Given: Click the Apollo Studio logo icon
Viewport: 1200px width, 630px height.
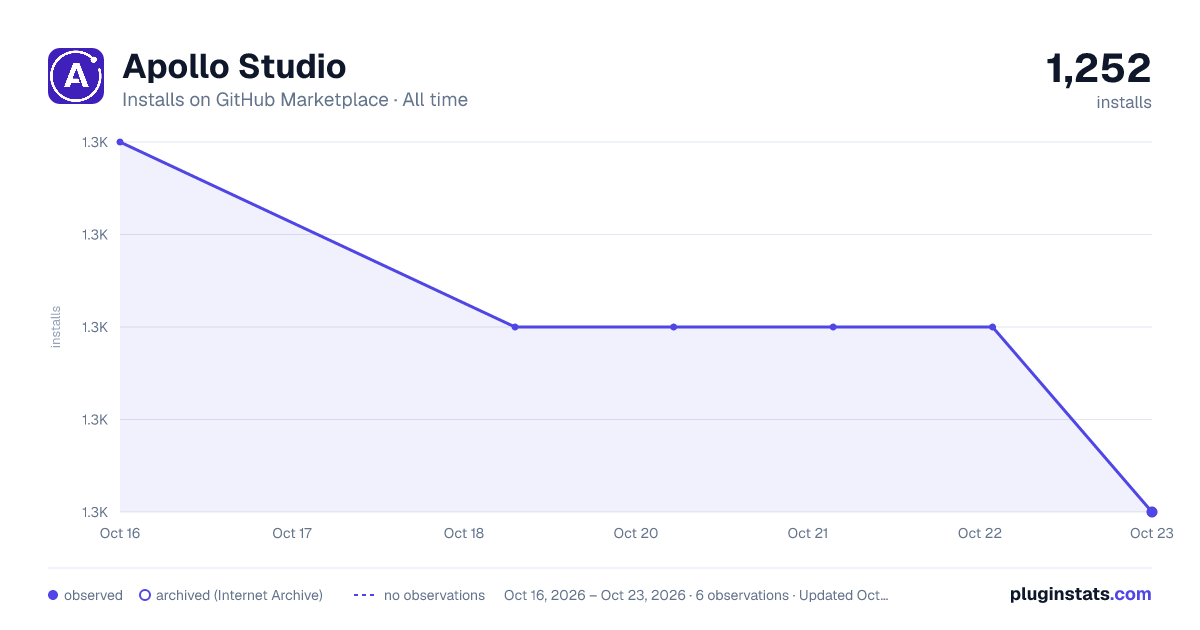Looking at the screenshot, I should (76, 76).
